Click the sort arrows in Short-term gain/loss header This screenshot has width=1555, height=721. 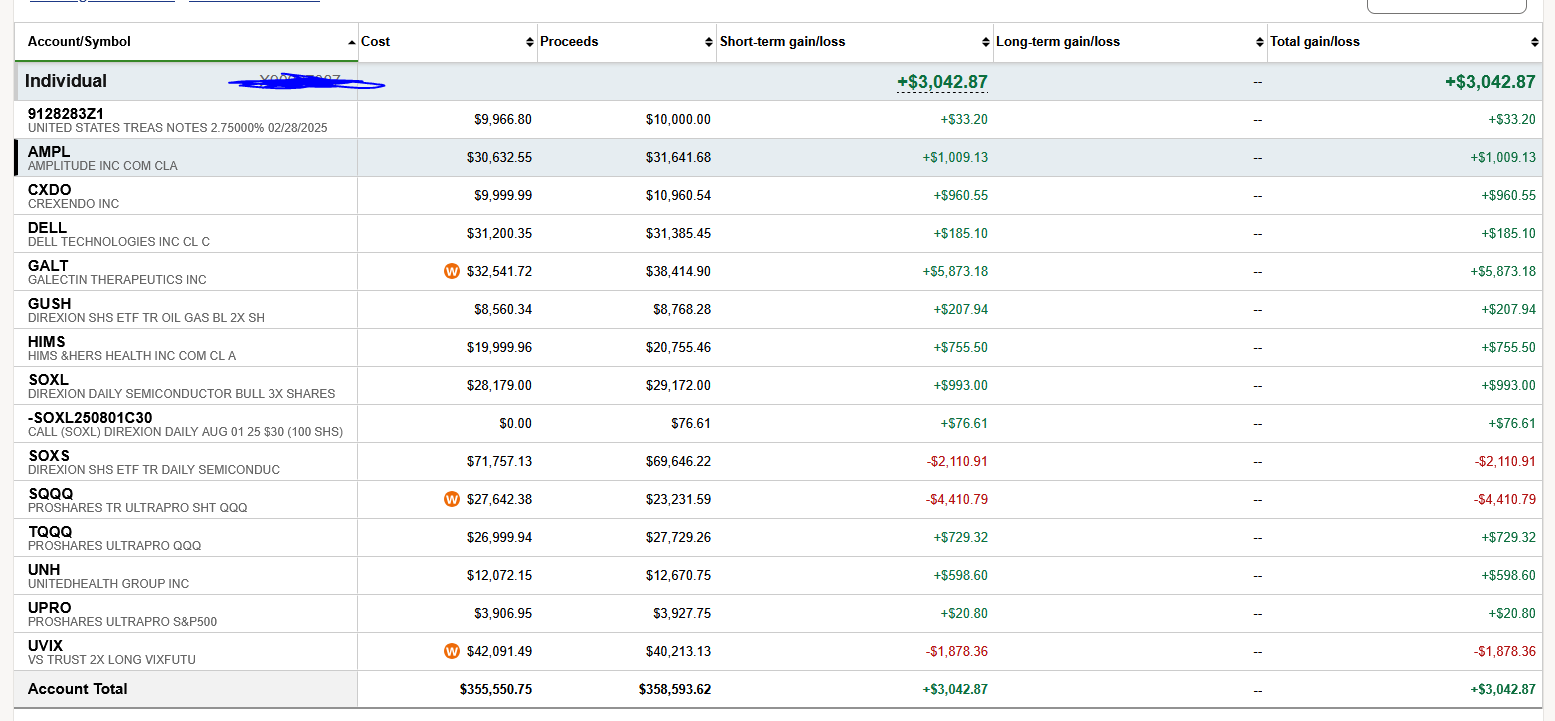point(986,42)
